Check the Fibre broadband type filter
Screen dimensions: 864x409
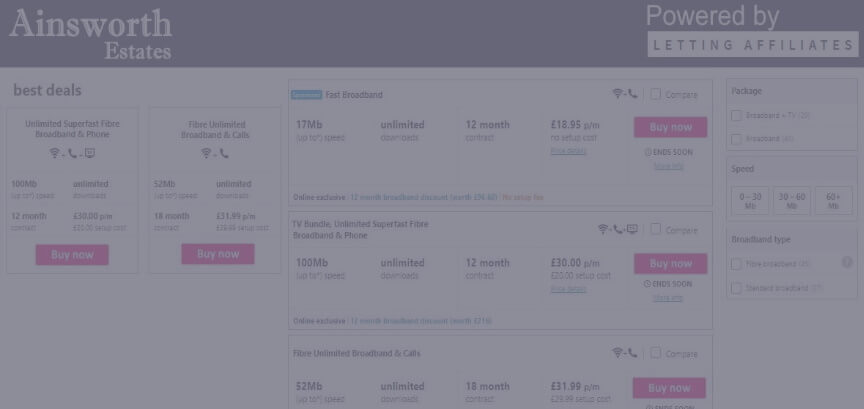click(x=737, y=264)
